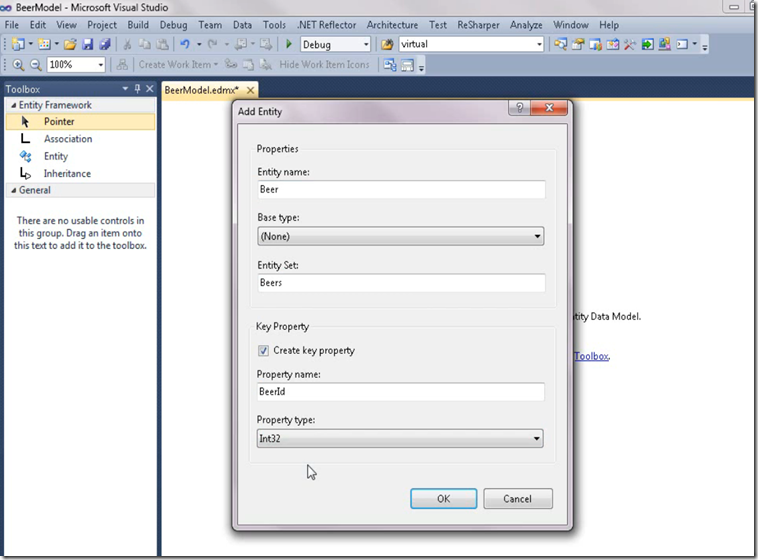Click the Navigate Backward toolbar icon

pos(240,44)
